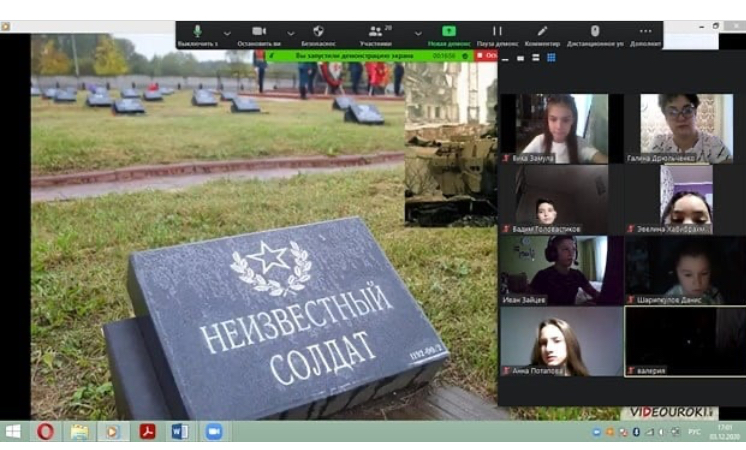Click the Remote Control mouse icon

(x=595, y=33)
